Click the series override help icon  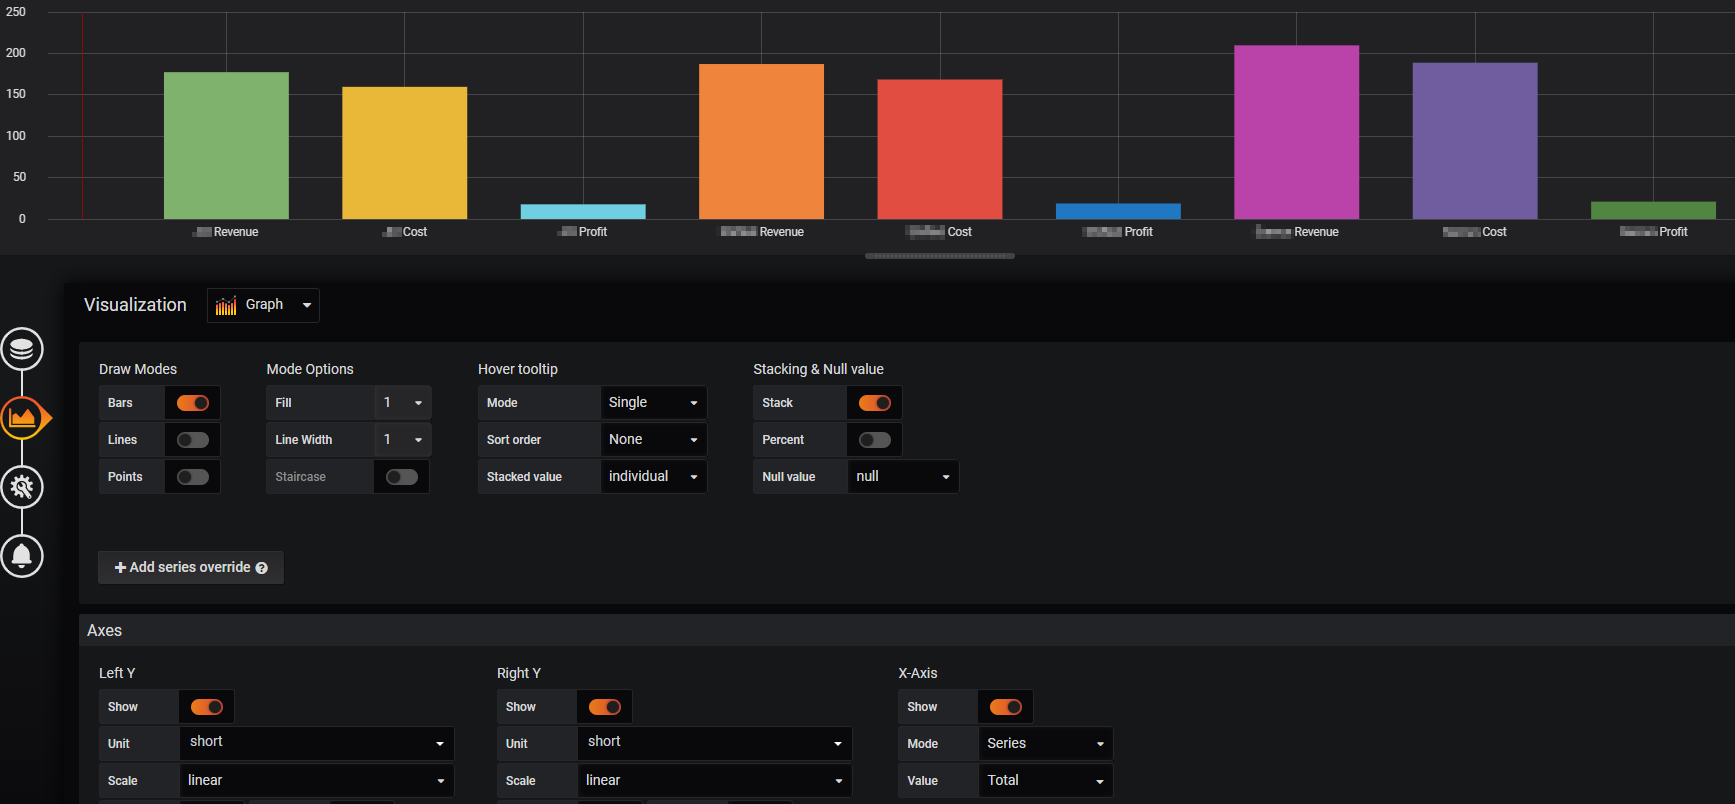tap(262, 568)
